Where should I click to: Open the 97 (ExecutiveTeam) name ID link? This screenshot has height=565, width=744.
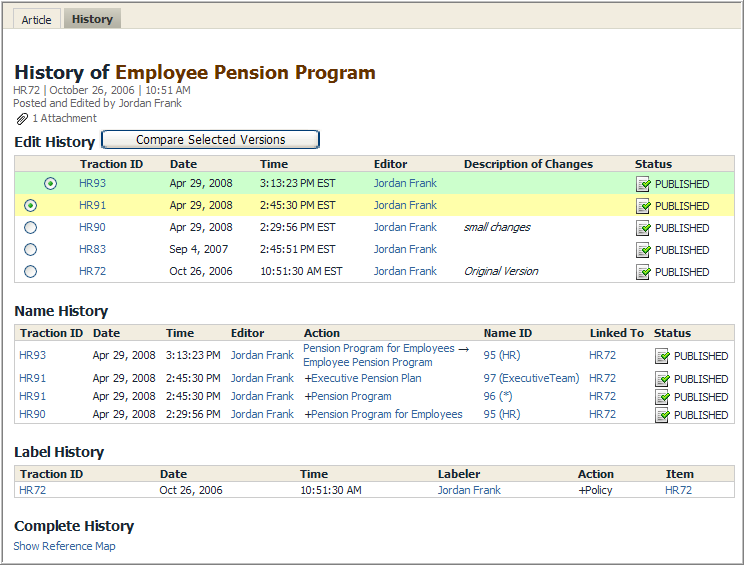coord(531,378)
